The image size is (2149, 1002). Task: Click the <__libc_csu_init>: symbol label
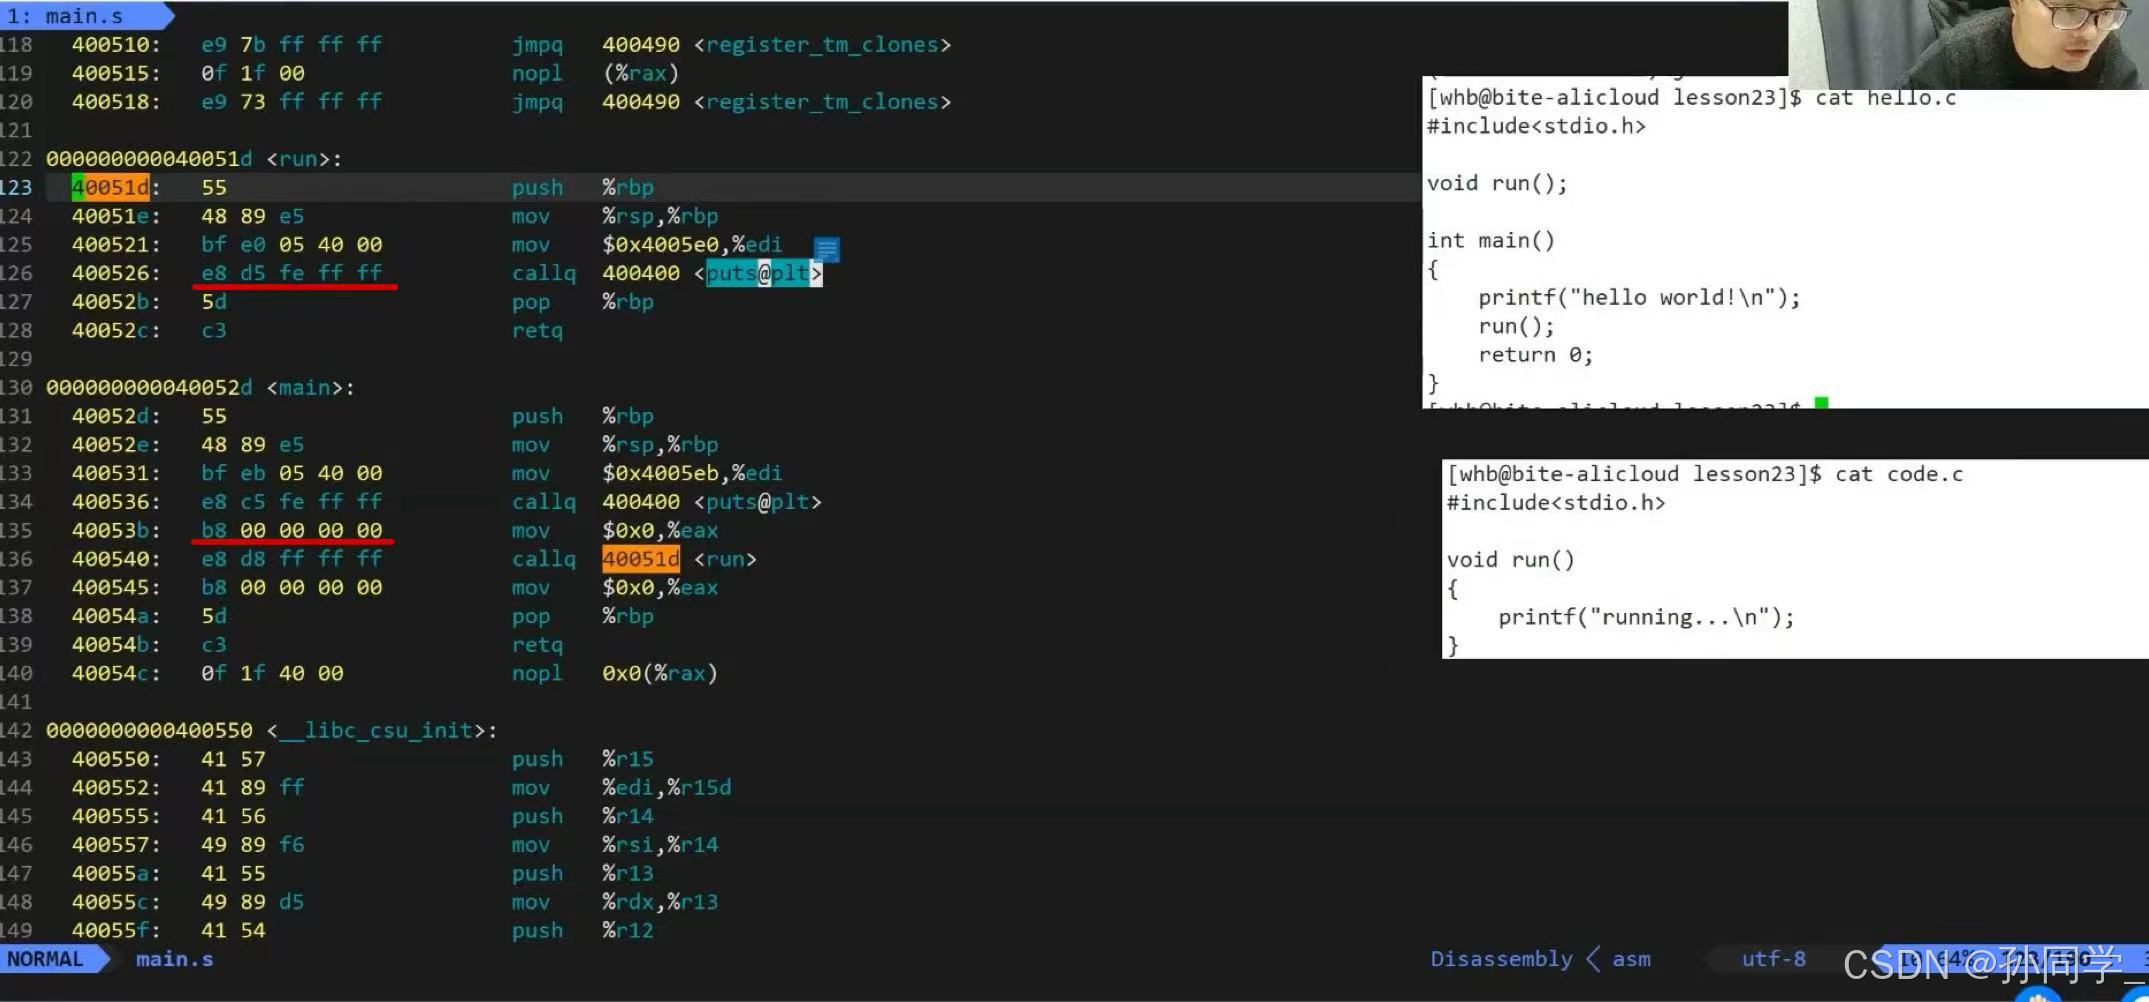[x=382, y=730]
